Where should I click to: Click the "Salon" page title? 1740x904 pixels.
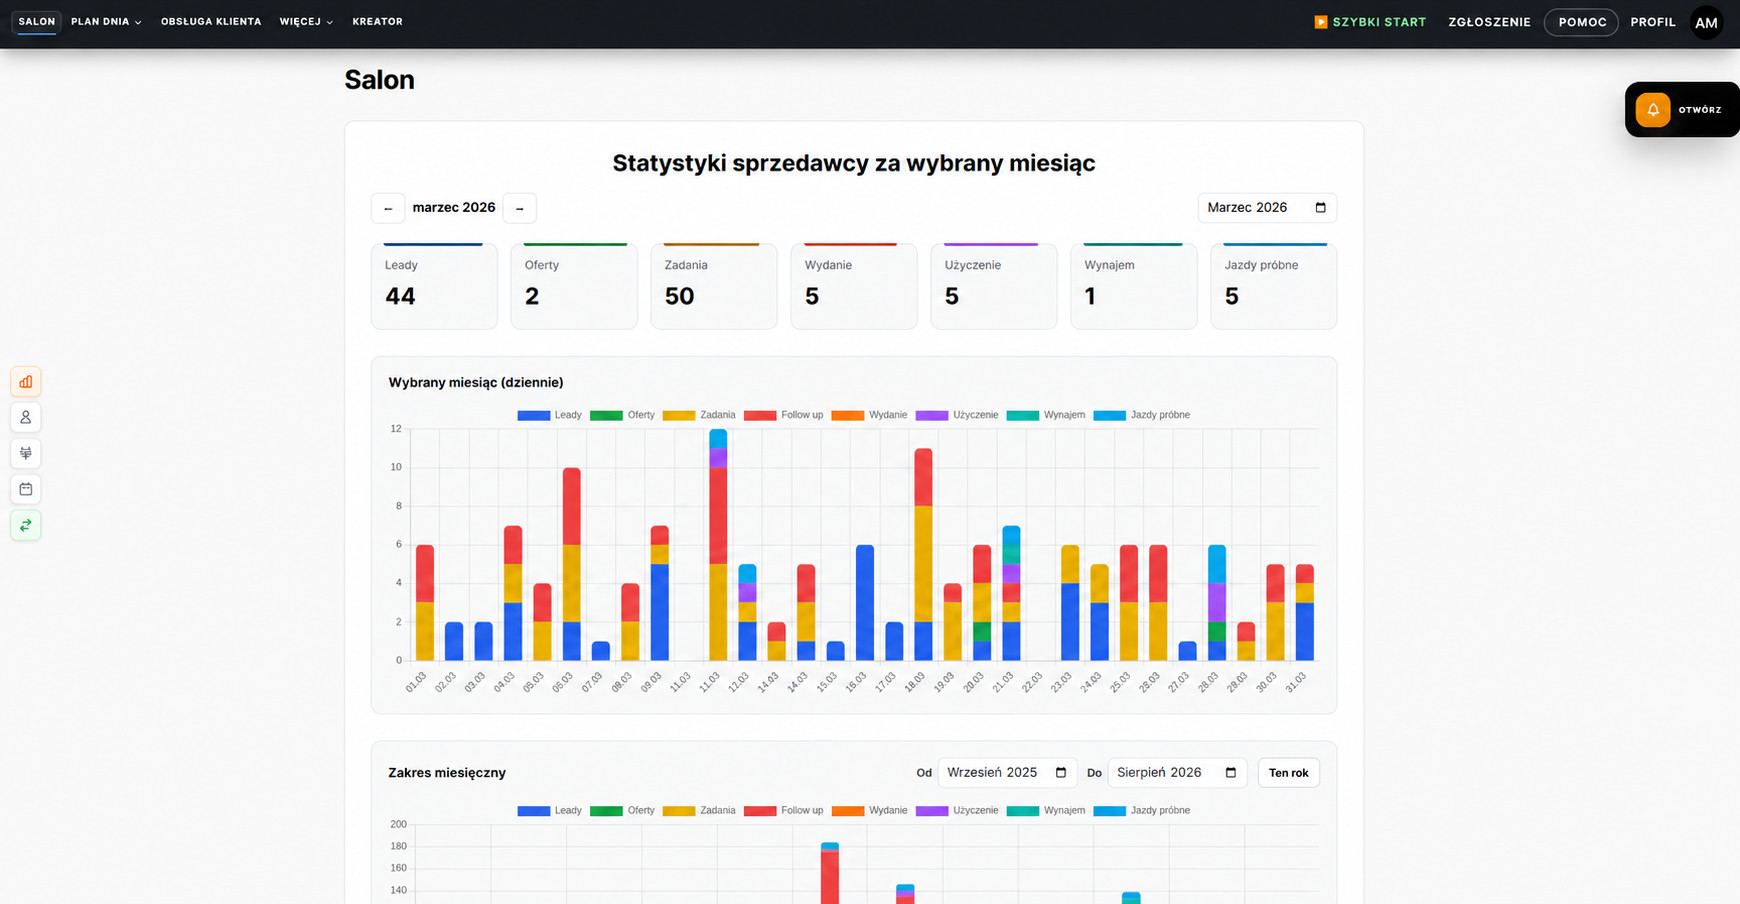pyautogui.click(x=379, y=80)
